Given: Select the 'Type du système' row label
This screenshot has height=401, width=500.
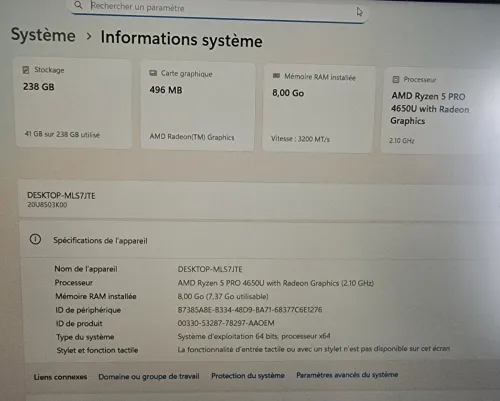Looking at the screenshot, I should point(85,337).
